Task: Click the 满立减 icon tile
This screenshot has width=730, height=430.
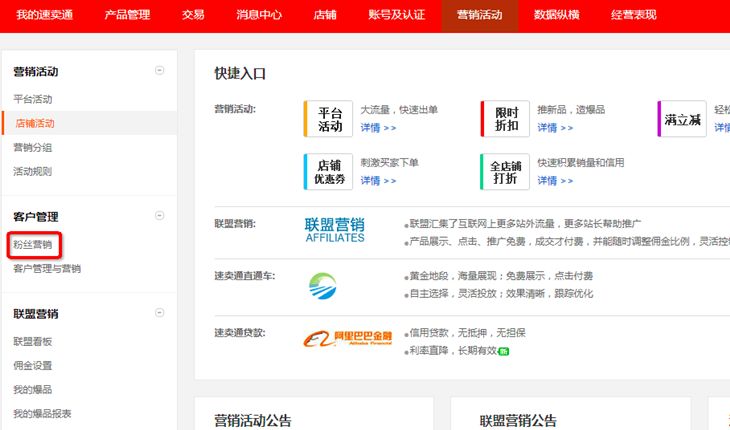Action: point(682,119)
